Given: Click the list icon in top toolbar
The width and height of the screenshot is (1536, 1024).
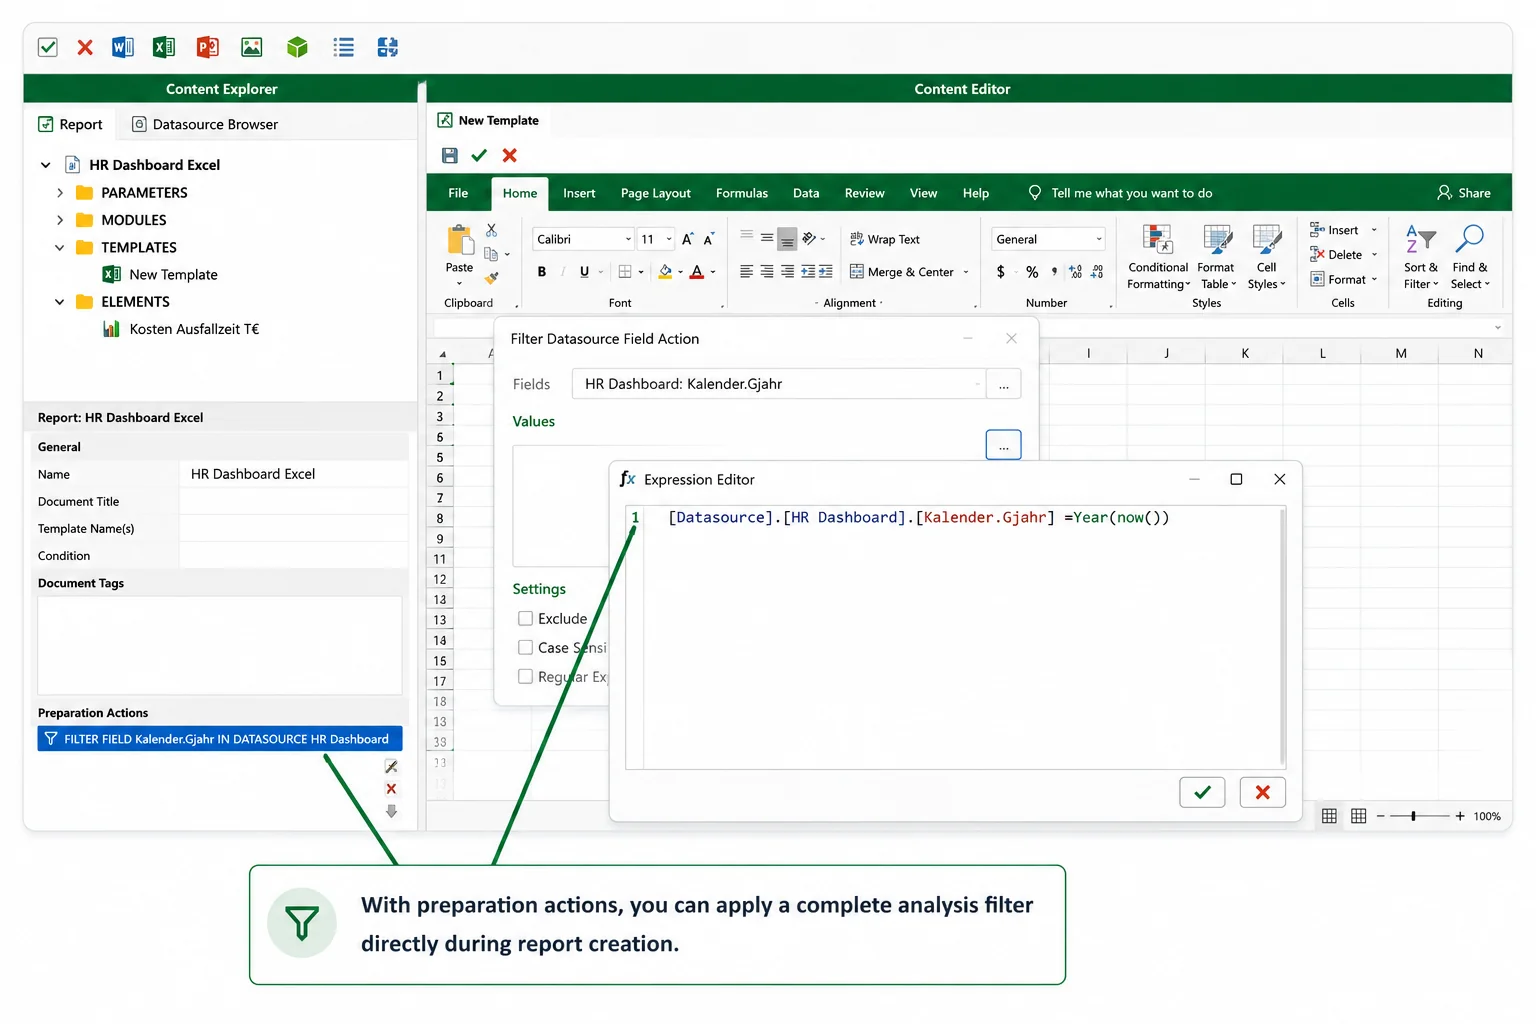Looking at the screenshot, I should coord(343,47).
